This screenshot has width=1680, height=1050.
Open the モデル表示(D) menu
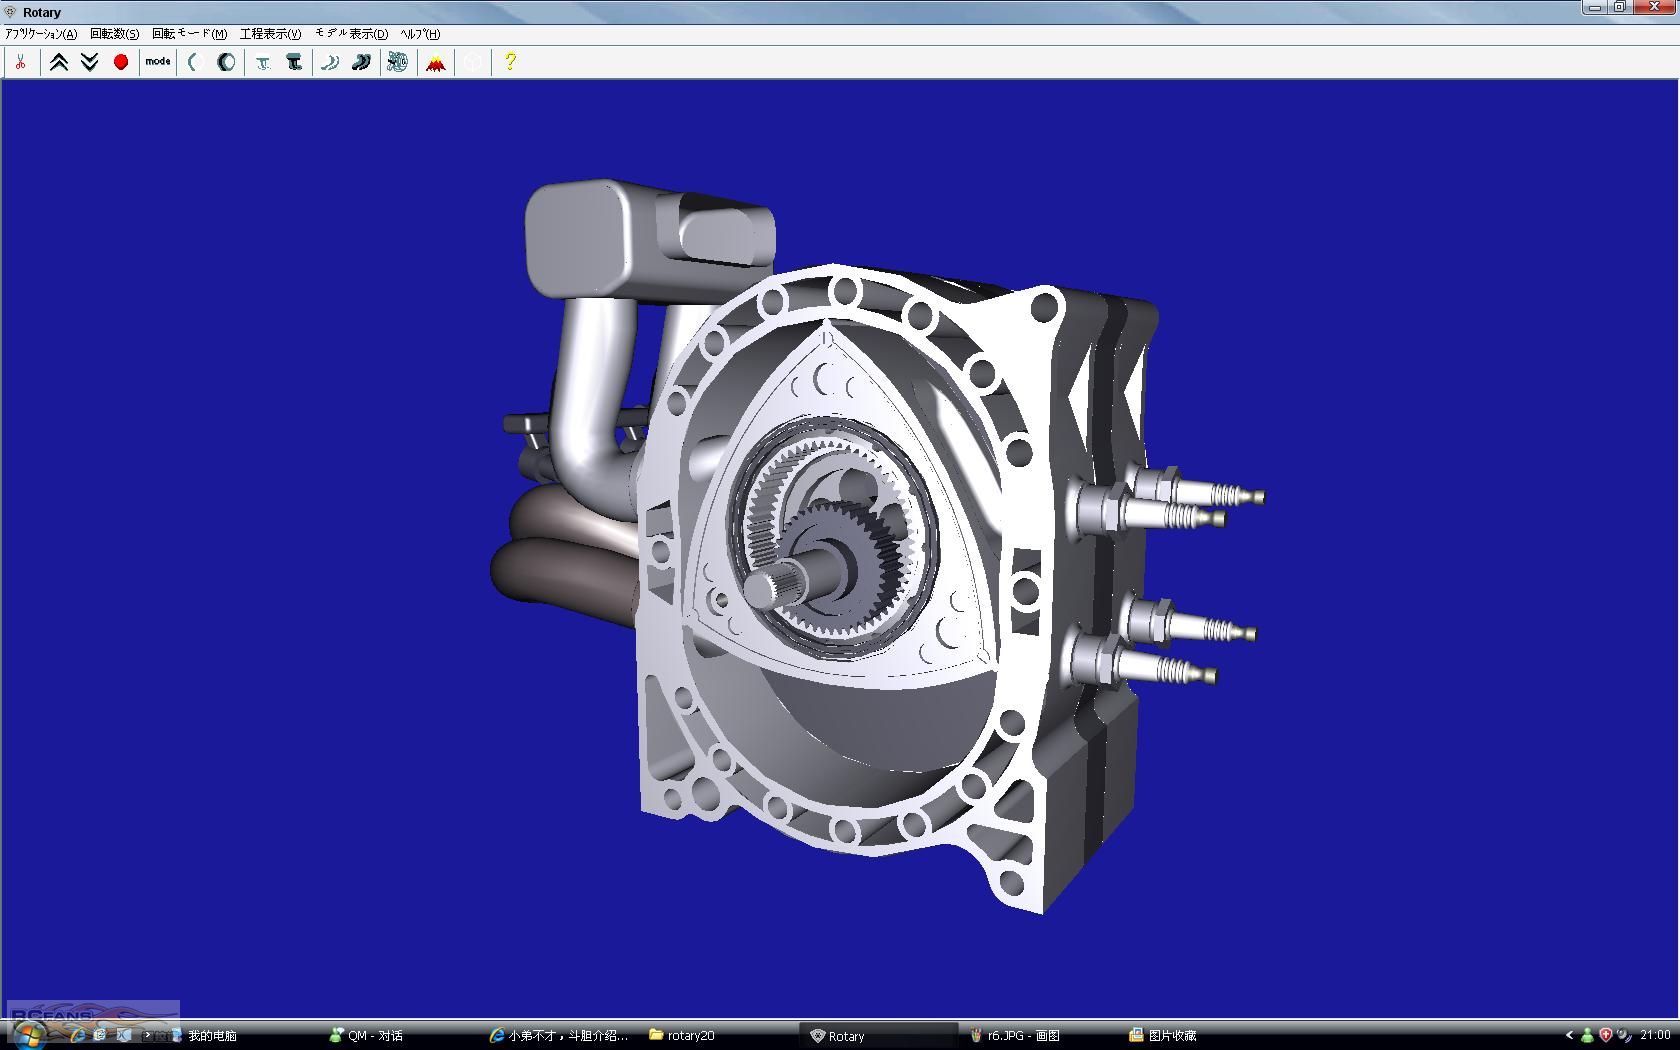[x=352, y=34]
